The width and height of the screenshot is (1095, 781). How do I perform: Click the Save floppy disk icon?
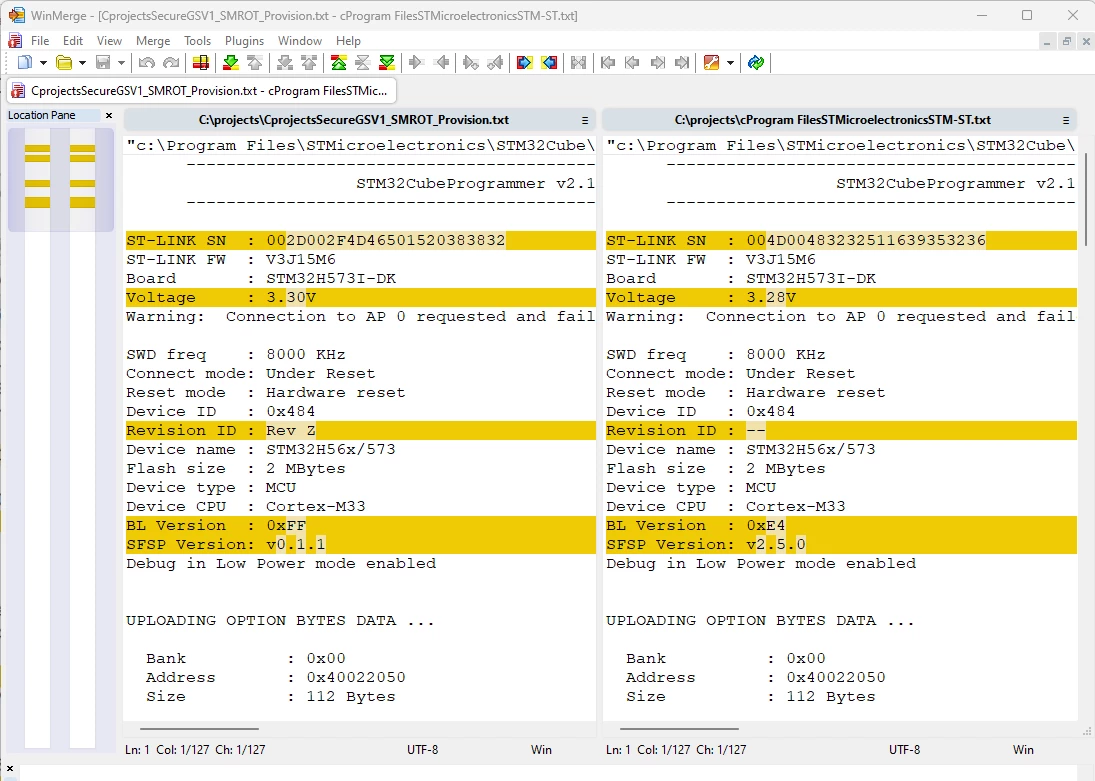pyautogui.click(x=103, y=63)
